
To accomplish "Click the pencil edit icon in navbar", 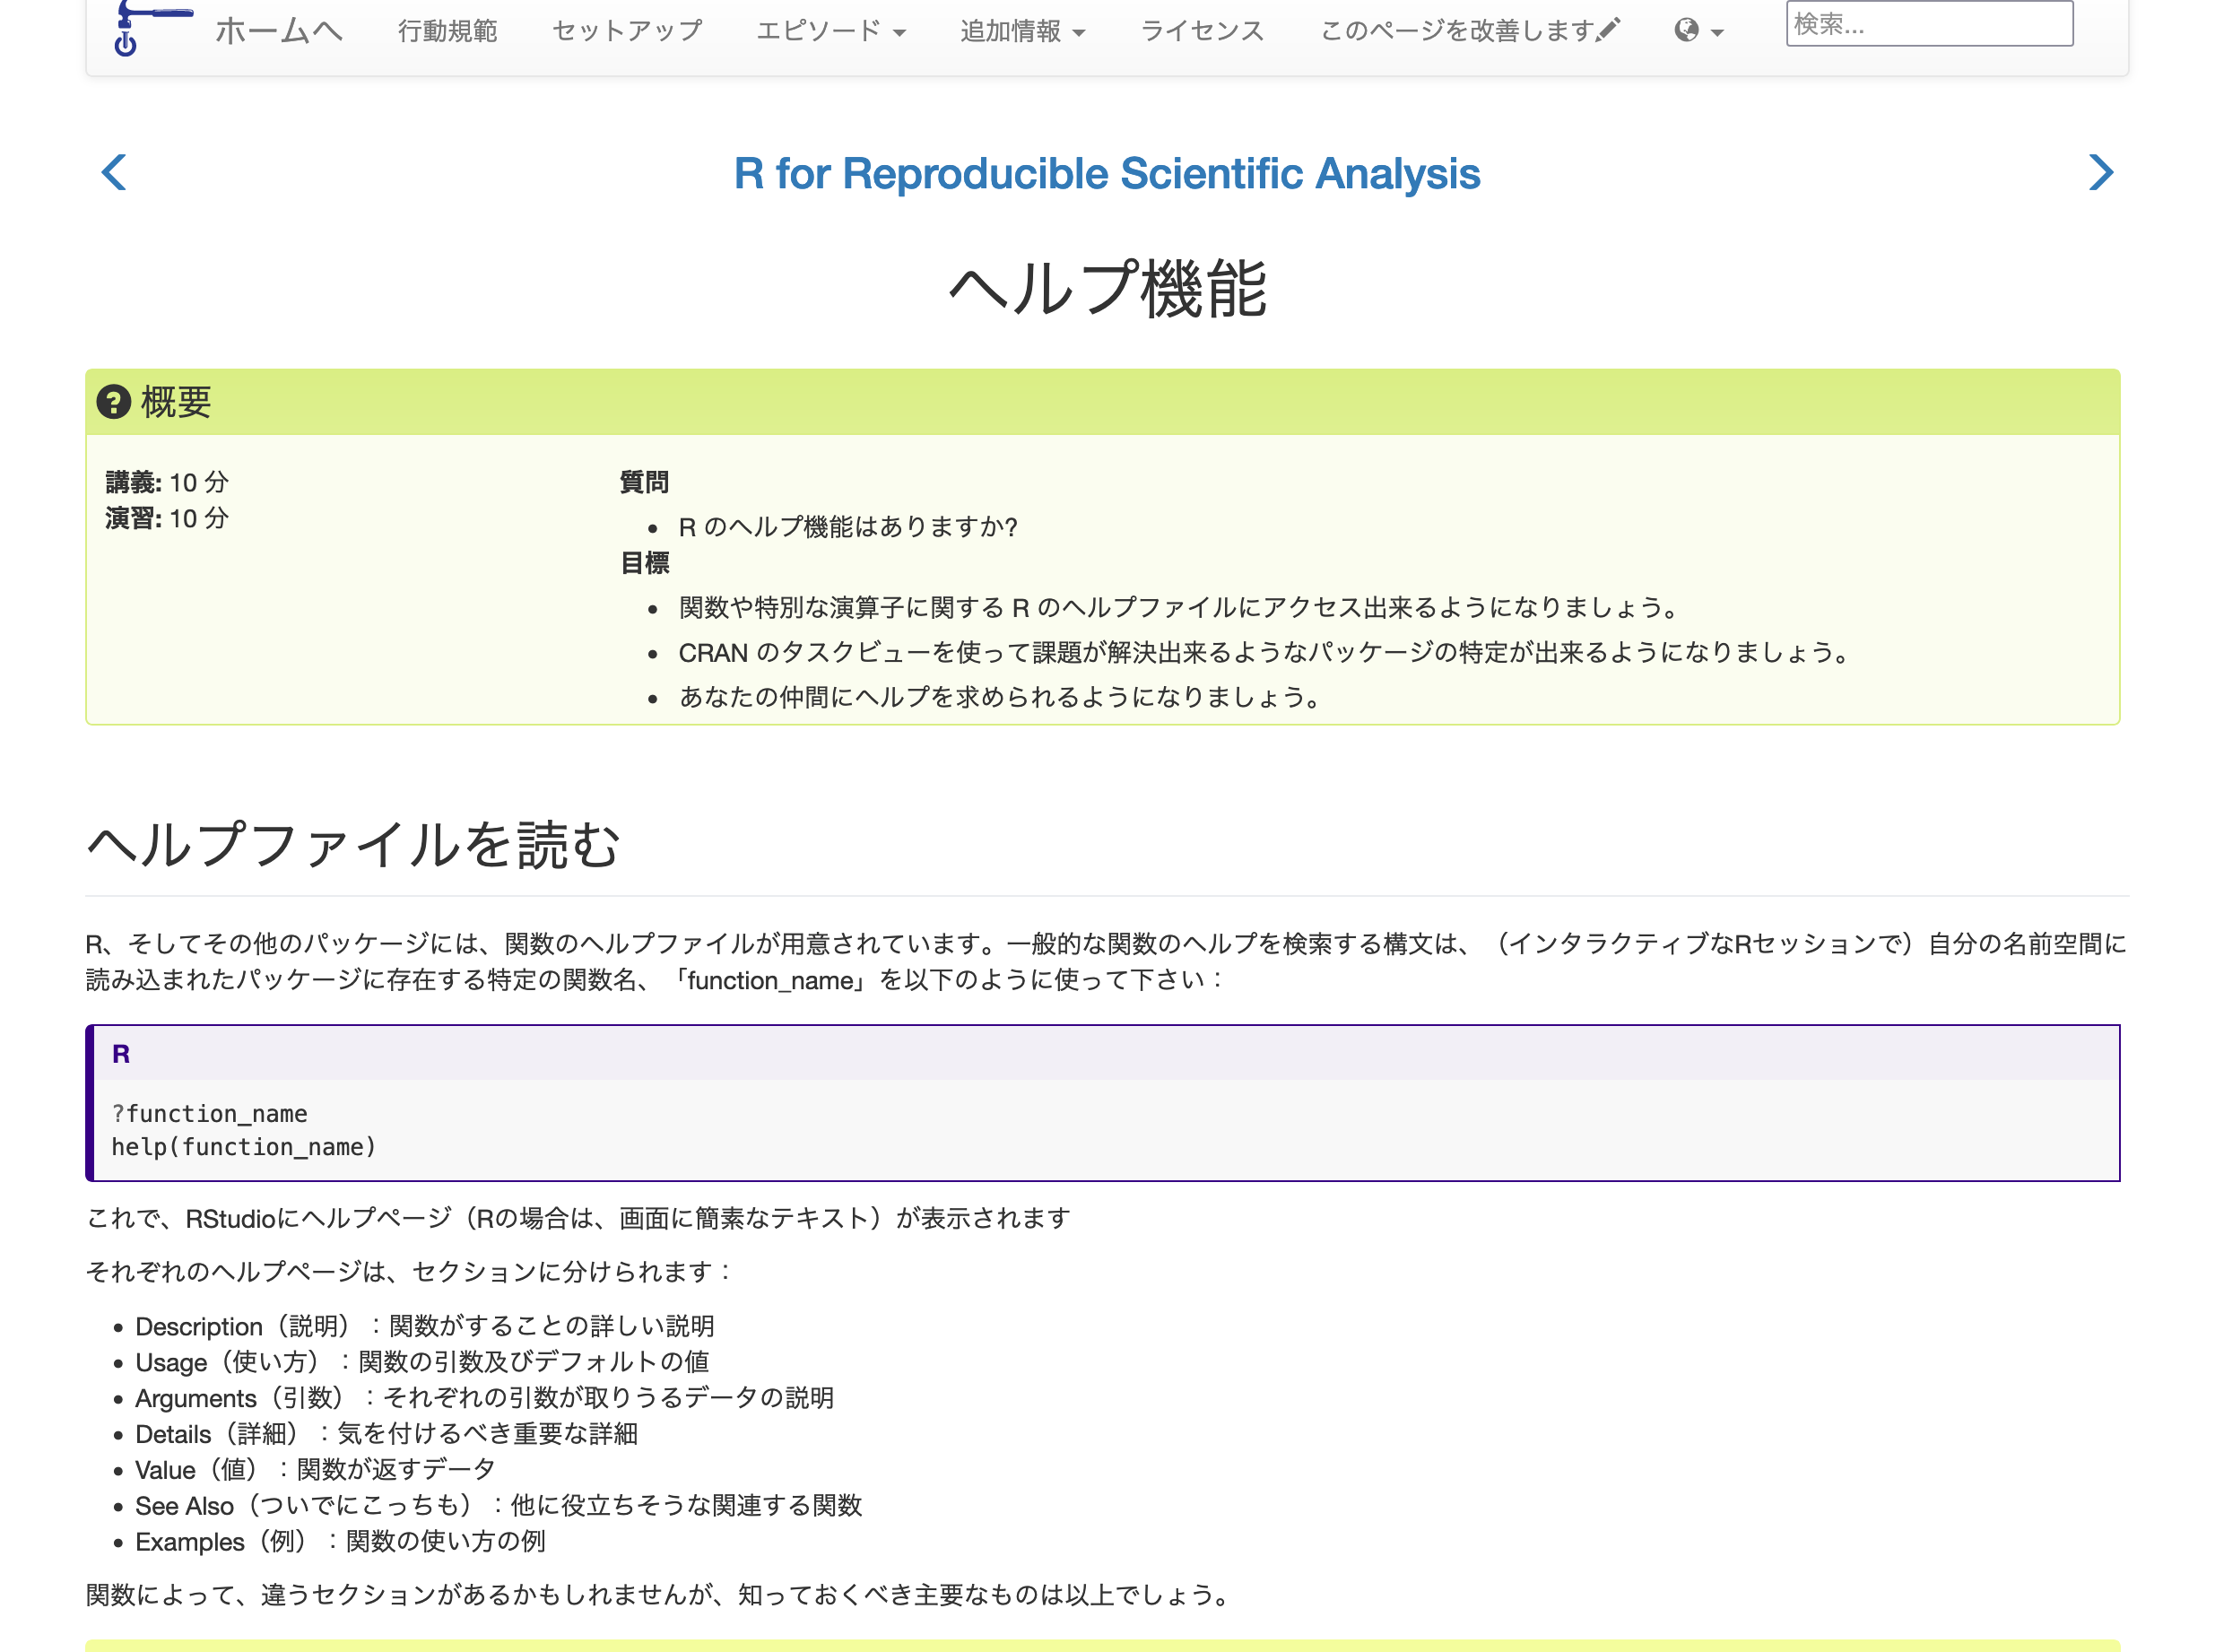I will point(1607,30).
